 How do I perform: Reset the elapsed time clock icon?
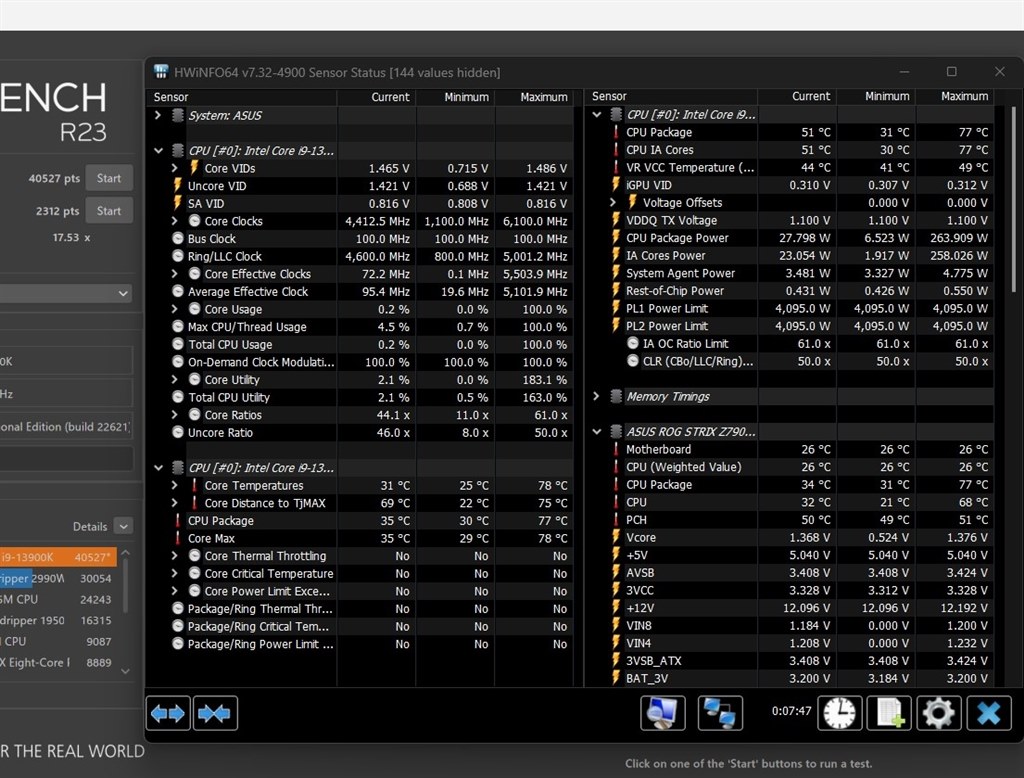[x=839, y=713]
